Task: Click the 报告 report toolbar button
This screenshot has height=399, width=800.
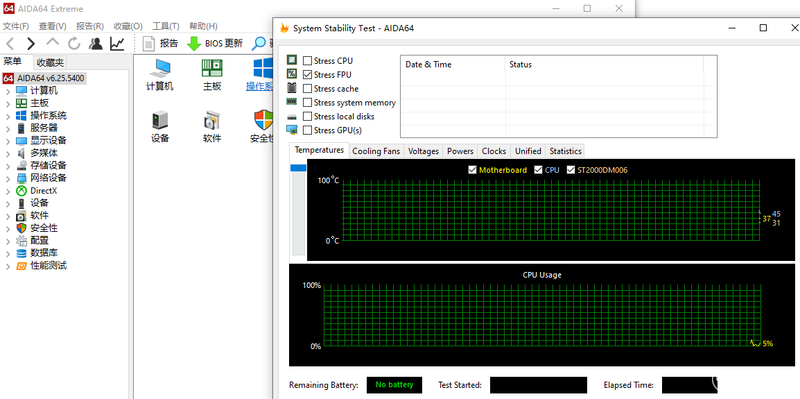Action: pos(160,44)
